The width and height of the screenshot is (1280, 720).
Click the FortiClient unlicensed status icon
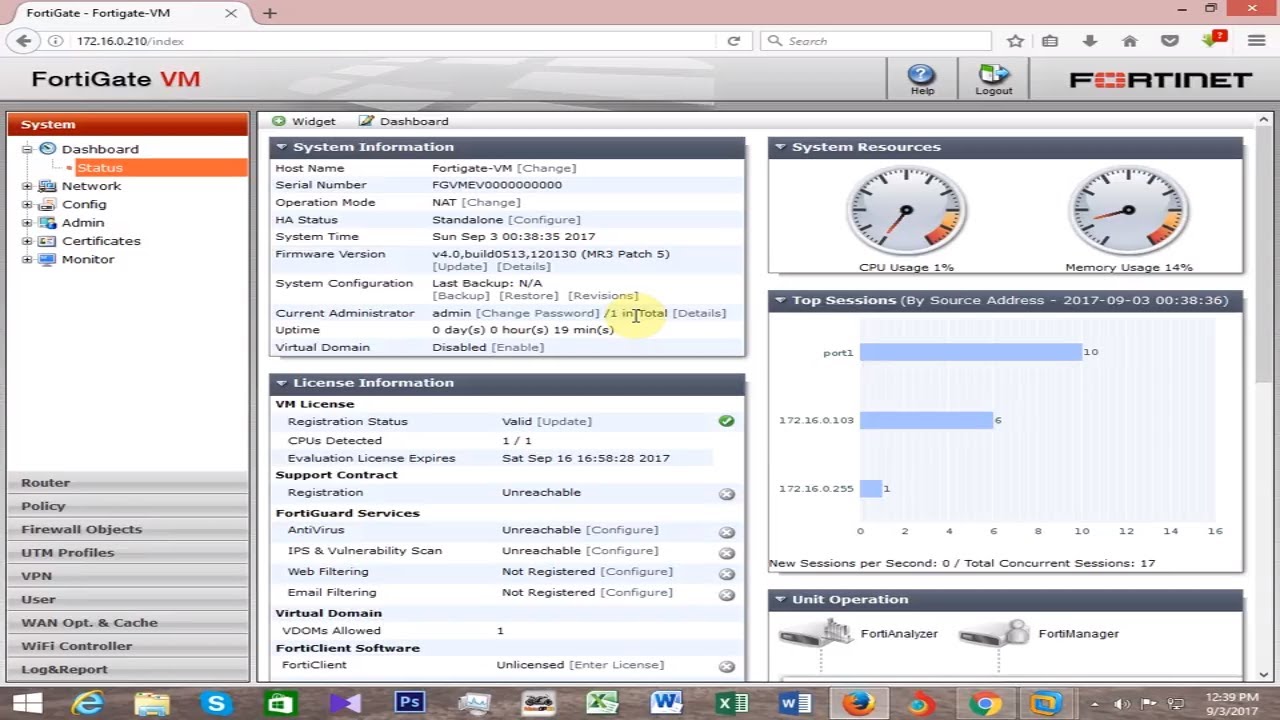[726, 666]
